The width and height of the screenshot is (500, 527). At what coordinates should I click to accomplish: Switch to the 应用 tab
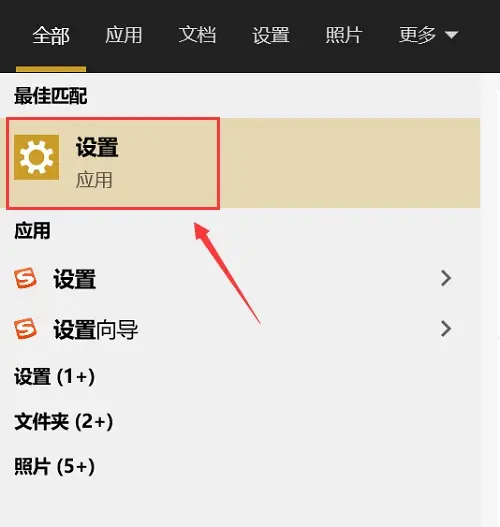click(124, 35)
